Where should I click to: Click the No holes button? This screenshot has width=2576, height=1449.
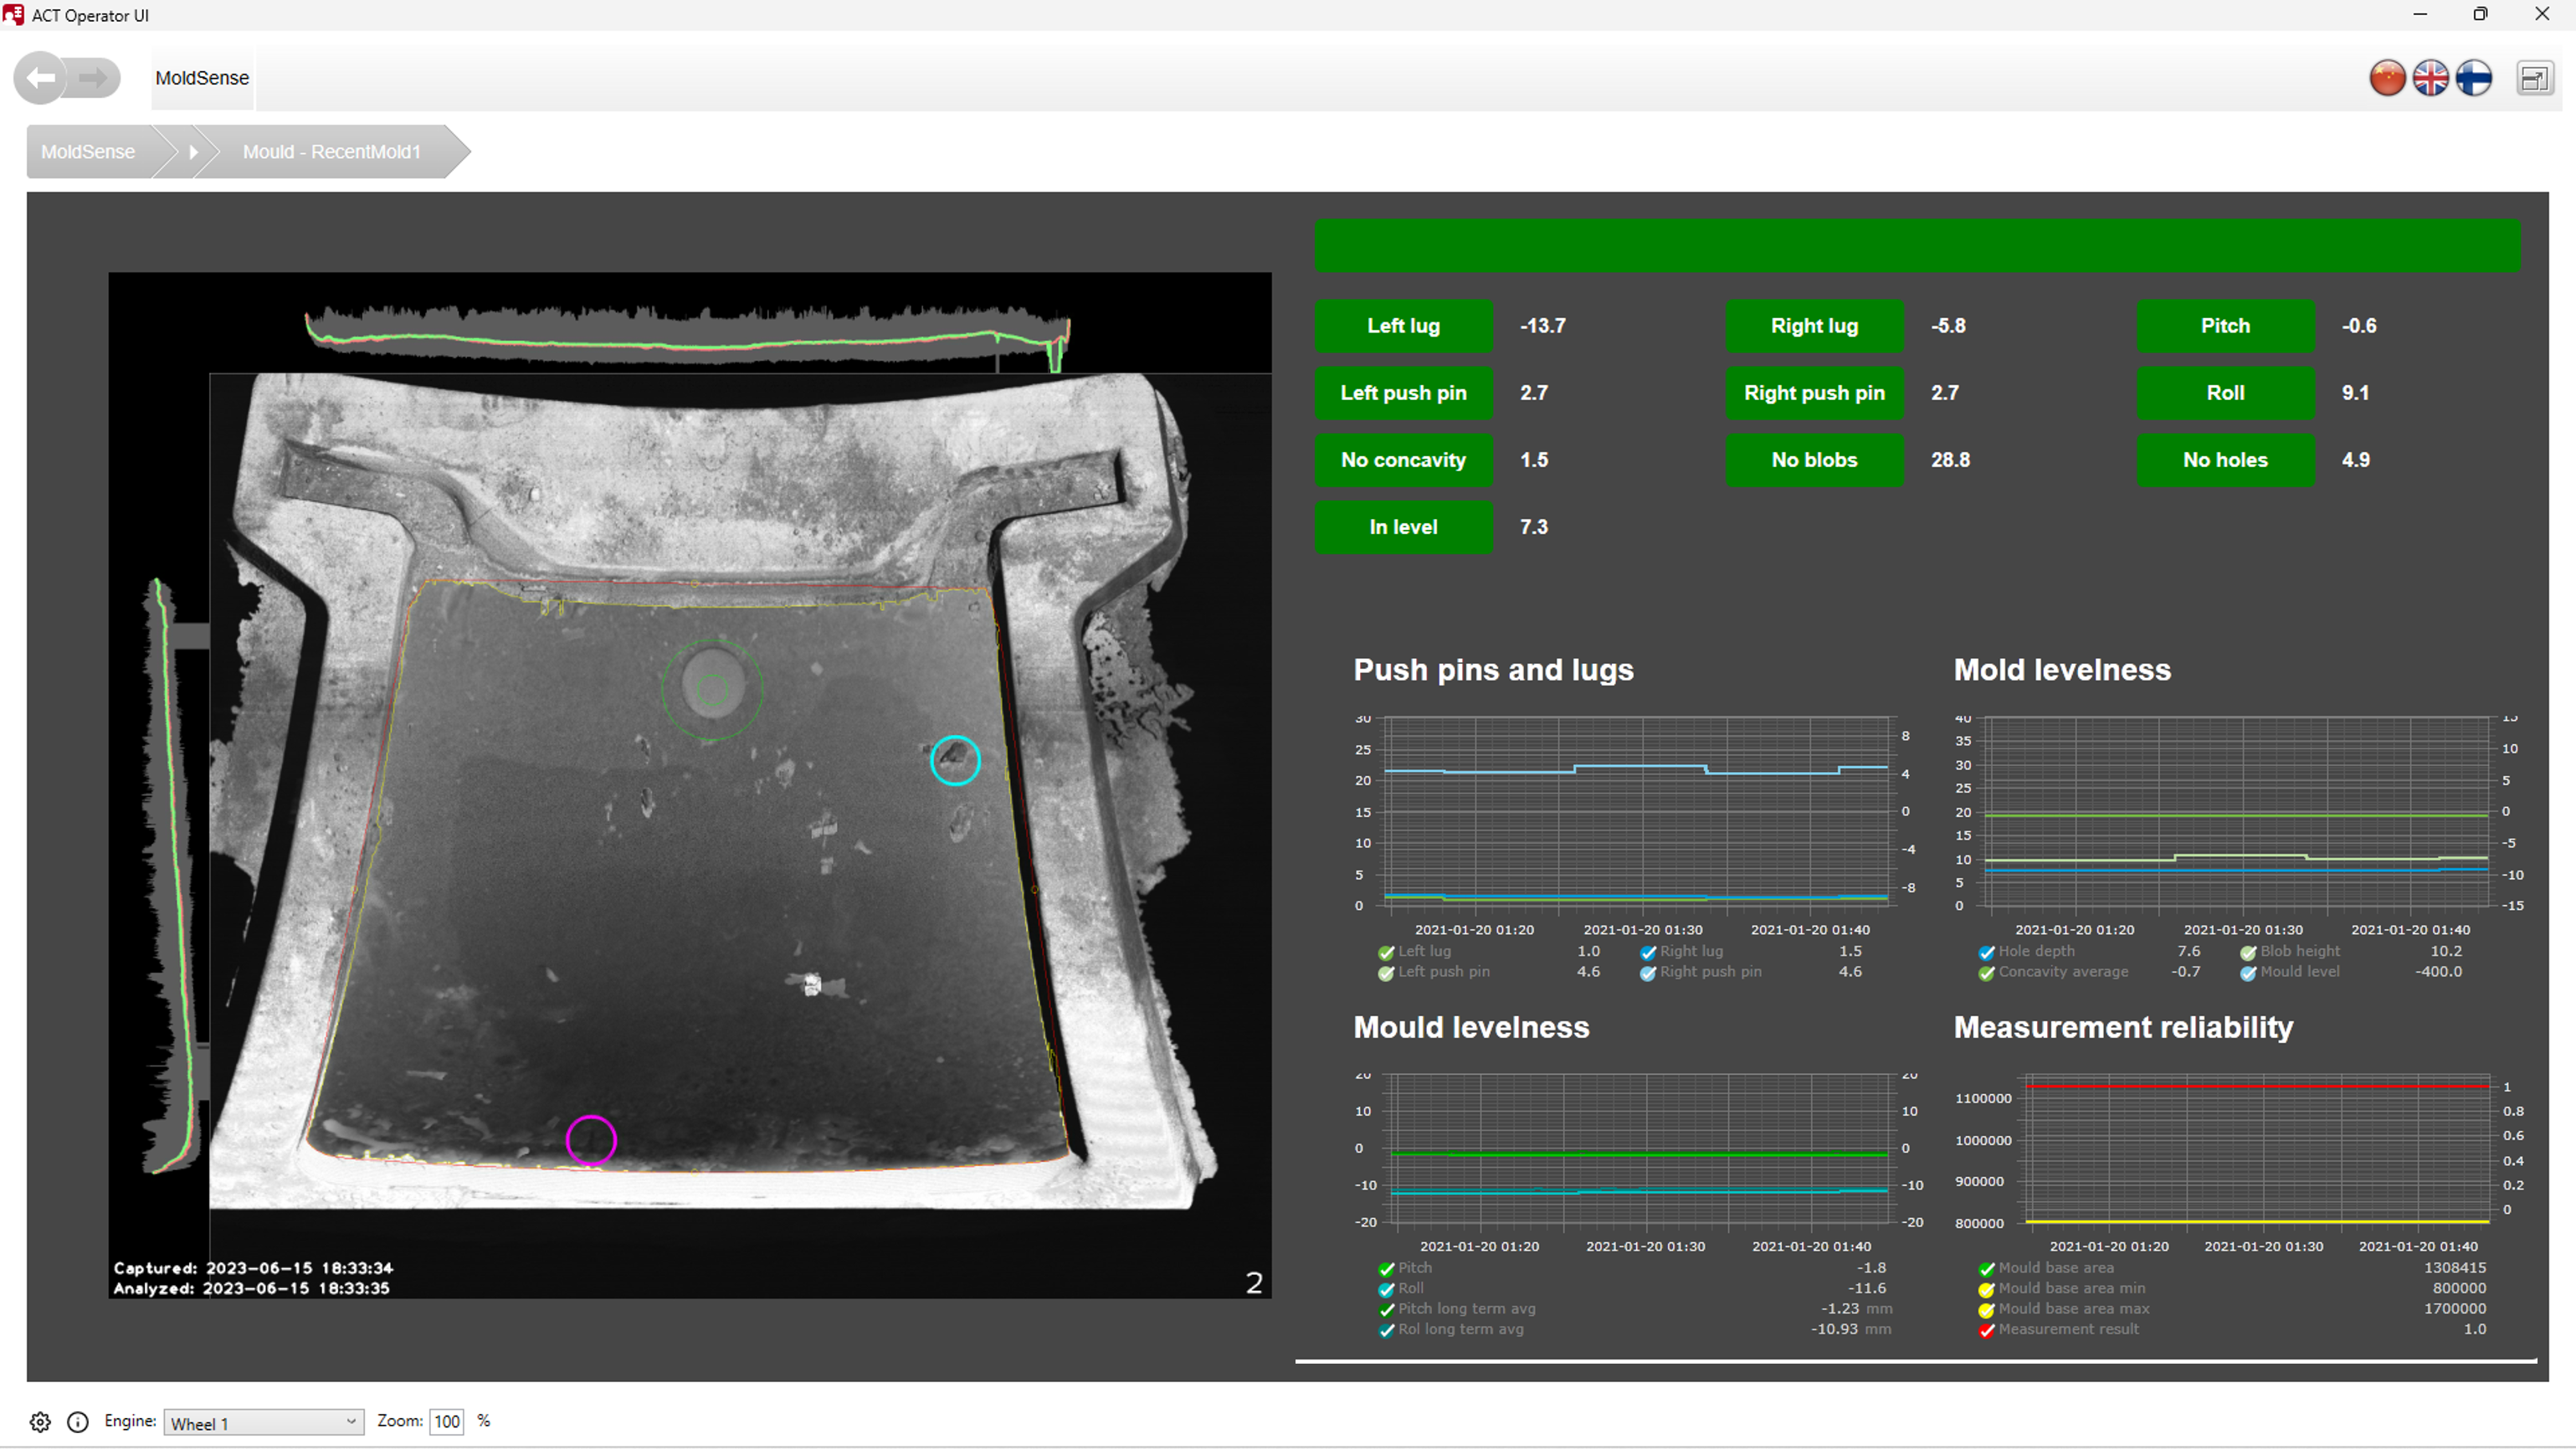pyautogui.click(x=2225, y=460)
